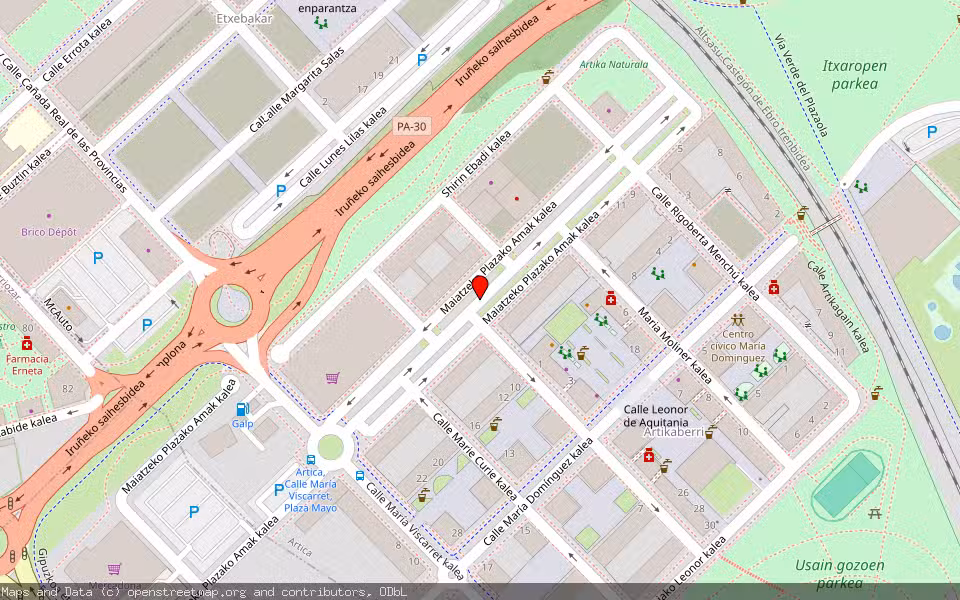
Task: Click the McAuto place label
Action: click(56, 313)
